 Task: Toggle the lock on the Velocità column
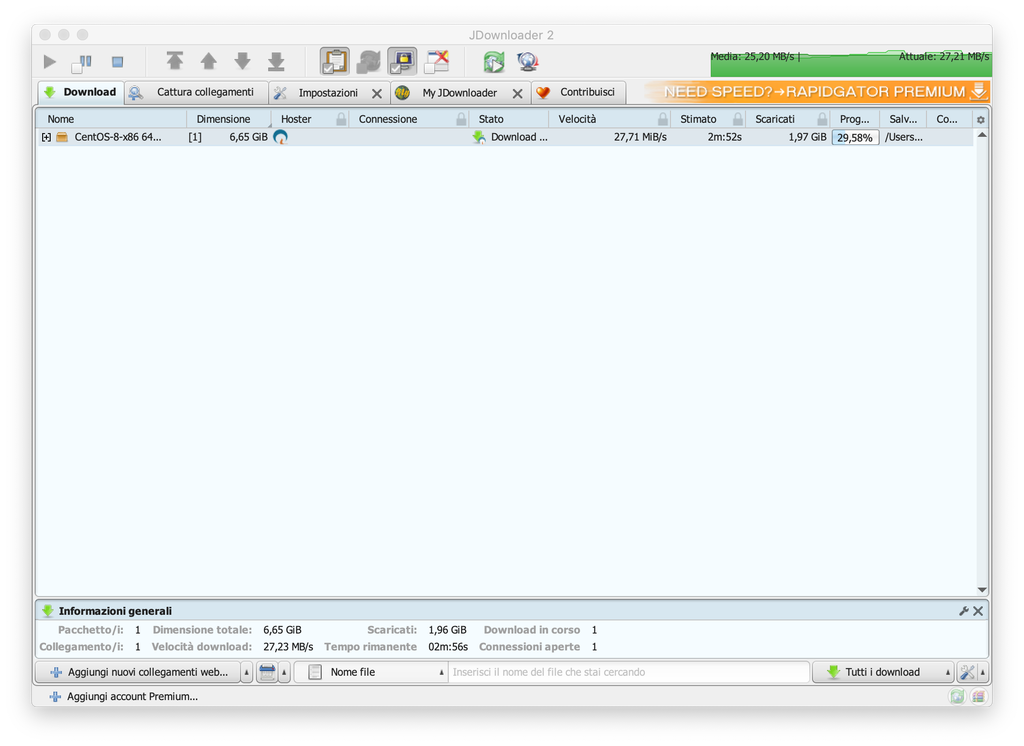[663, 119]
